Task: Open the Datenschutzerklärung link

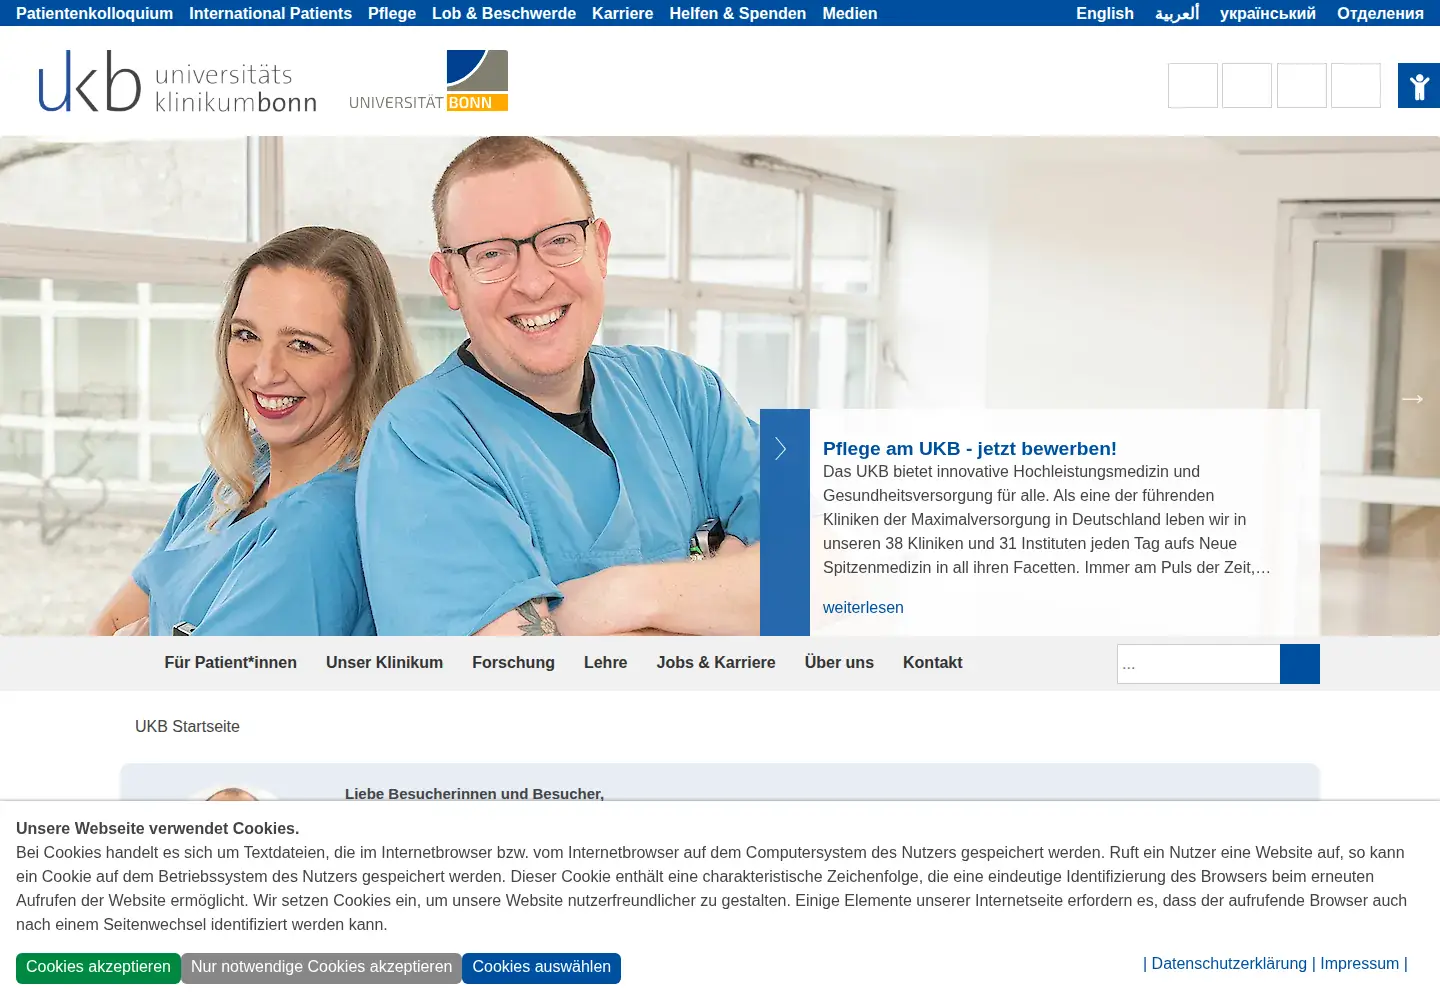Action: point(1229,964)
